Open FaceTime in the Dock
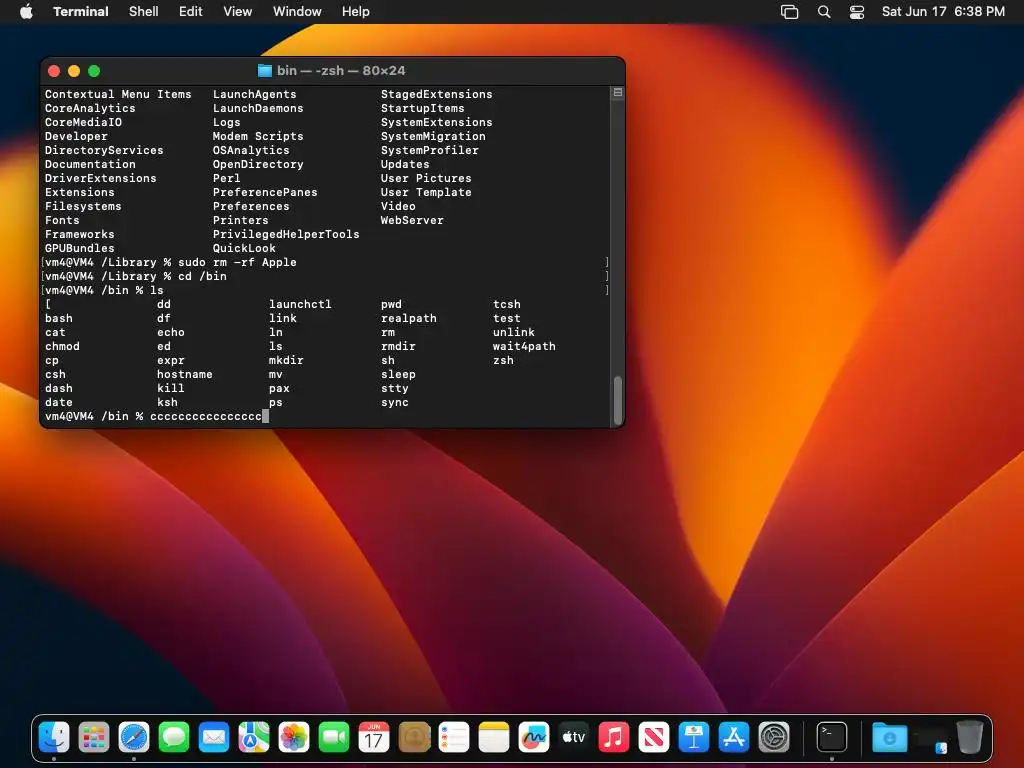1024x768 pixels. (334, 737)
